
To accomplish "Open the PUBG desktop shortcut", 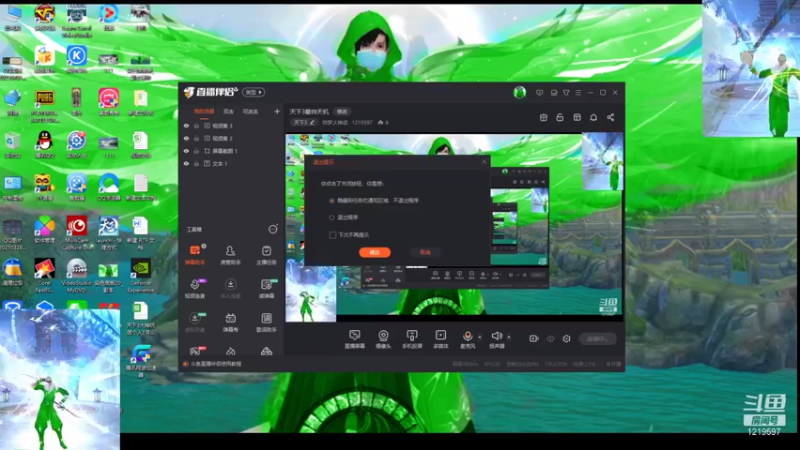I will (x=44, y=105).
